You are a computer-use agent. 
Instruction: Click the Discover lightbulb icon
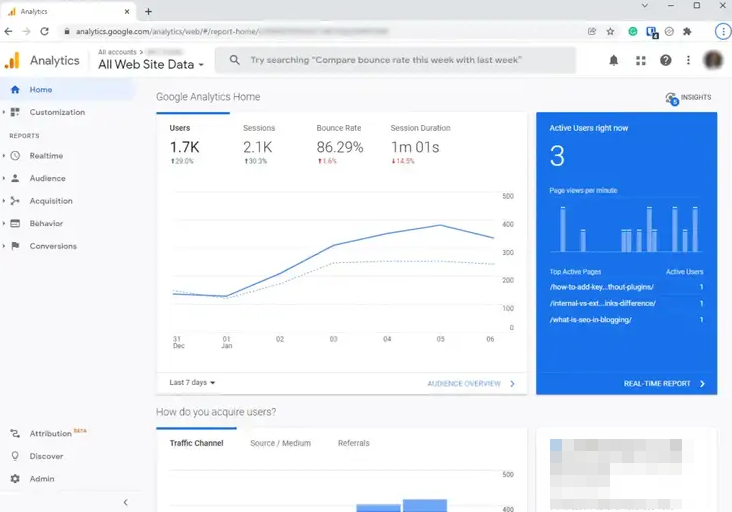(15, 456)
